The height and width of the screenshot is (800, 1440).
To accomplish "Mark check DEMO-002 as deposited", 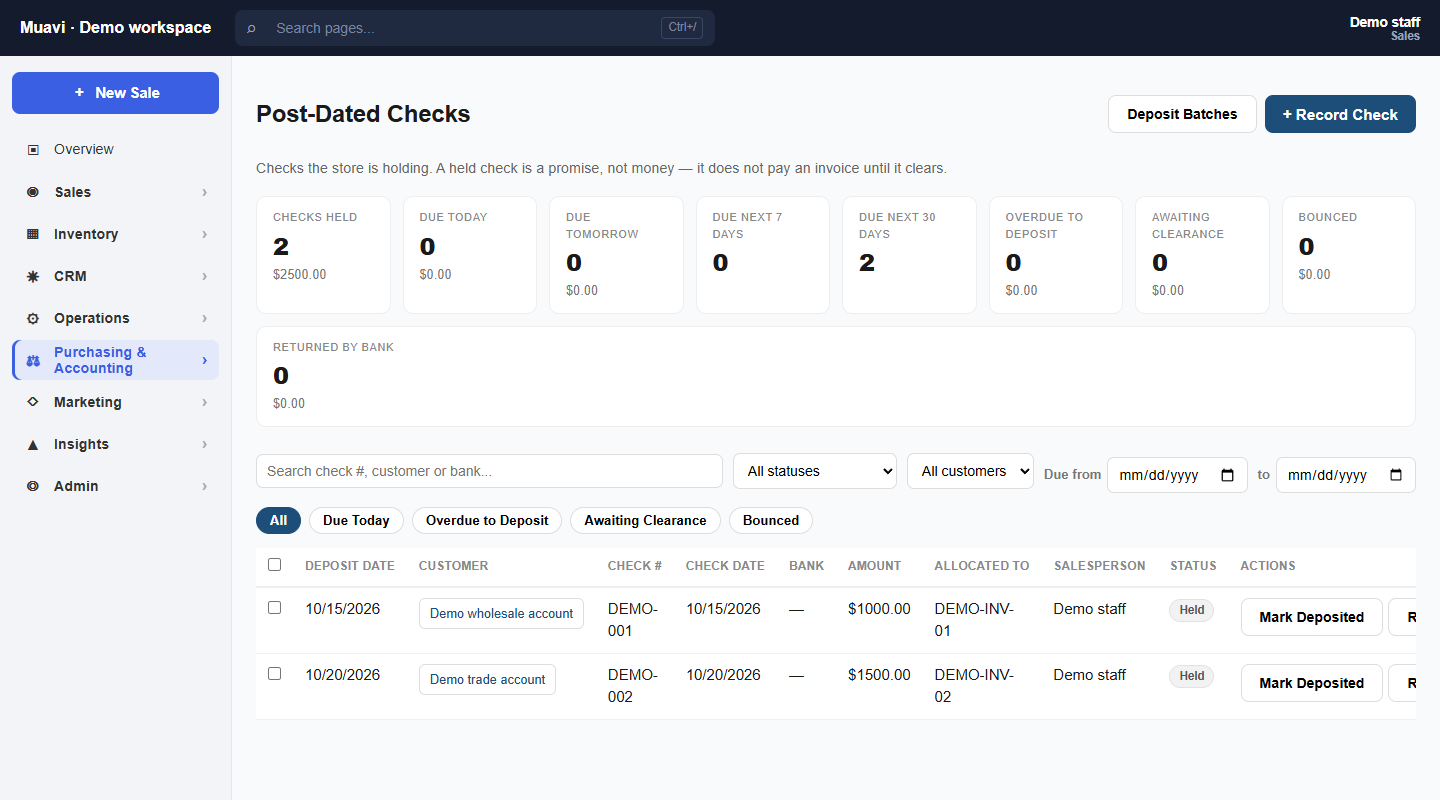I will click(x=1311, y=683).
